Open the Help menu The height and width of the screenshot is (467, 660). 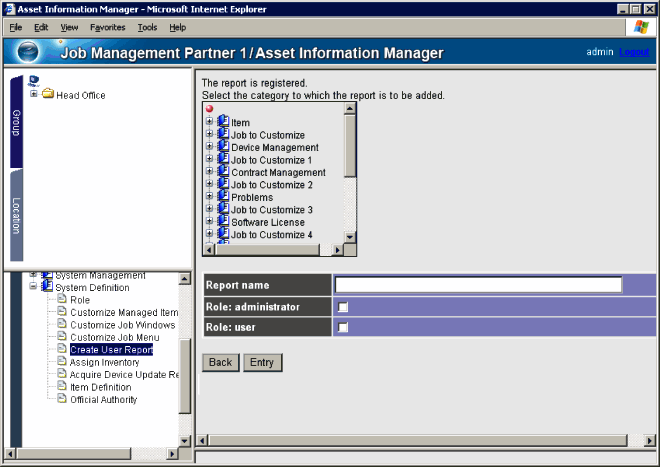click(x=178, y=27)
